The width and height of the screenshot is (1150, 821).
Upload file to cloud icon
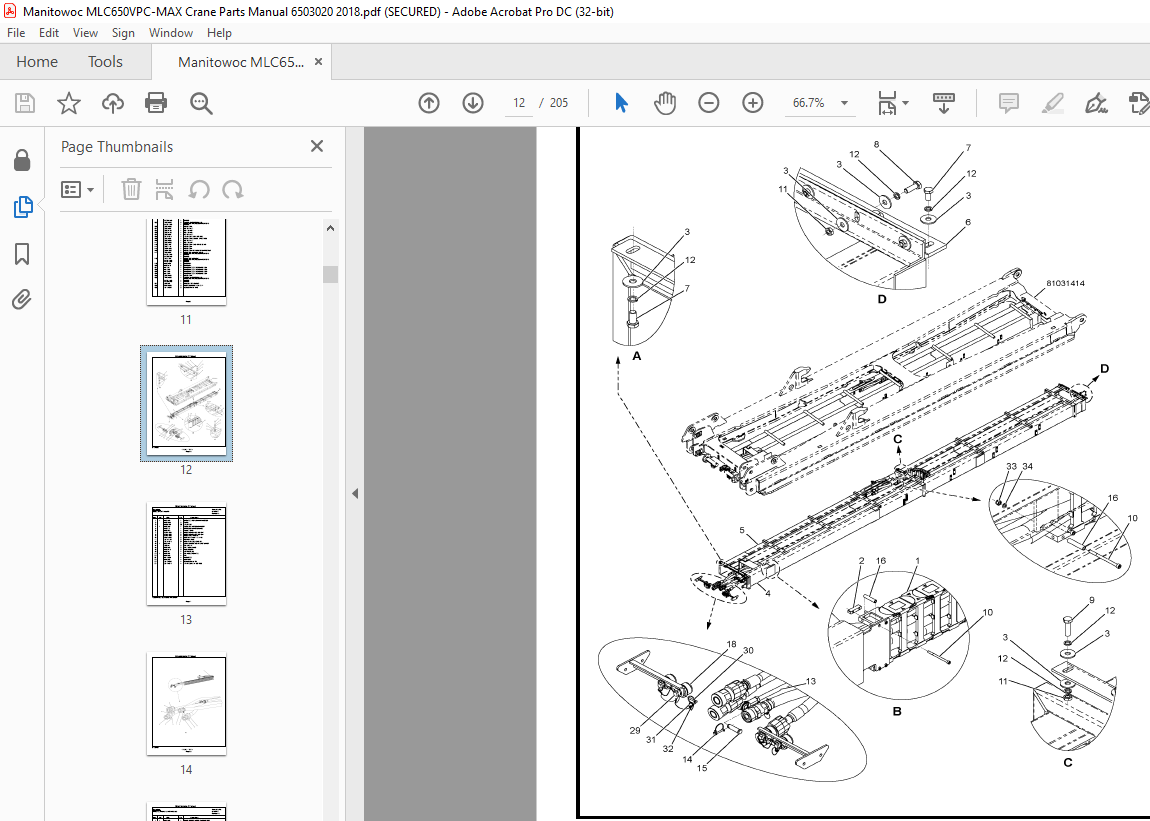[x=112, y=103]
